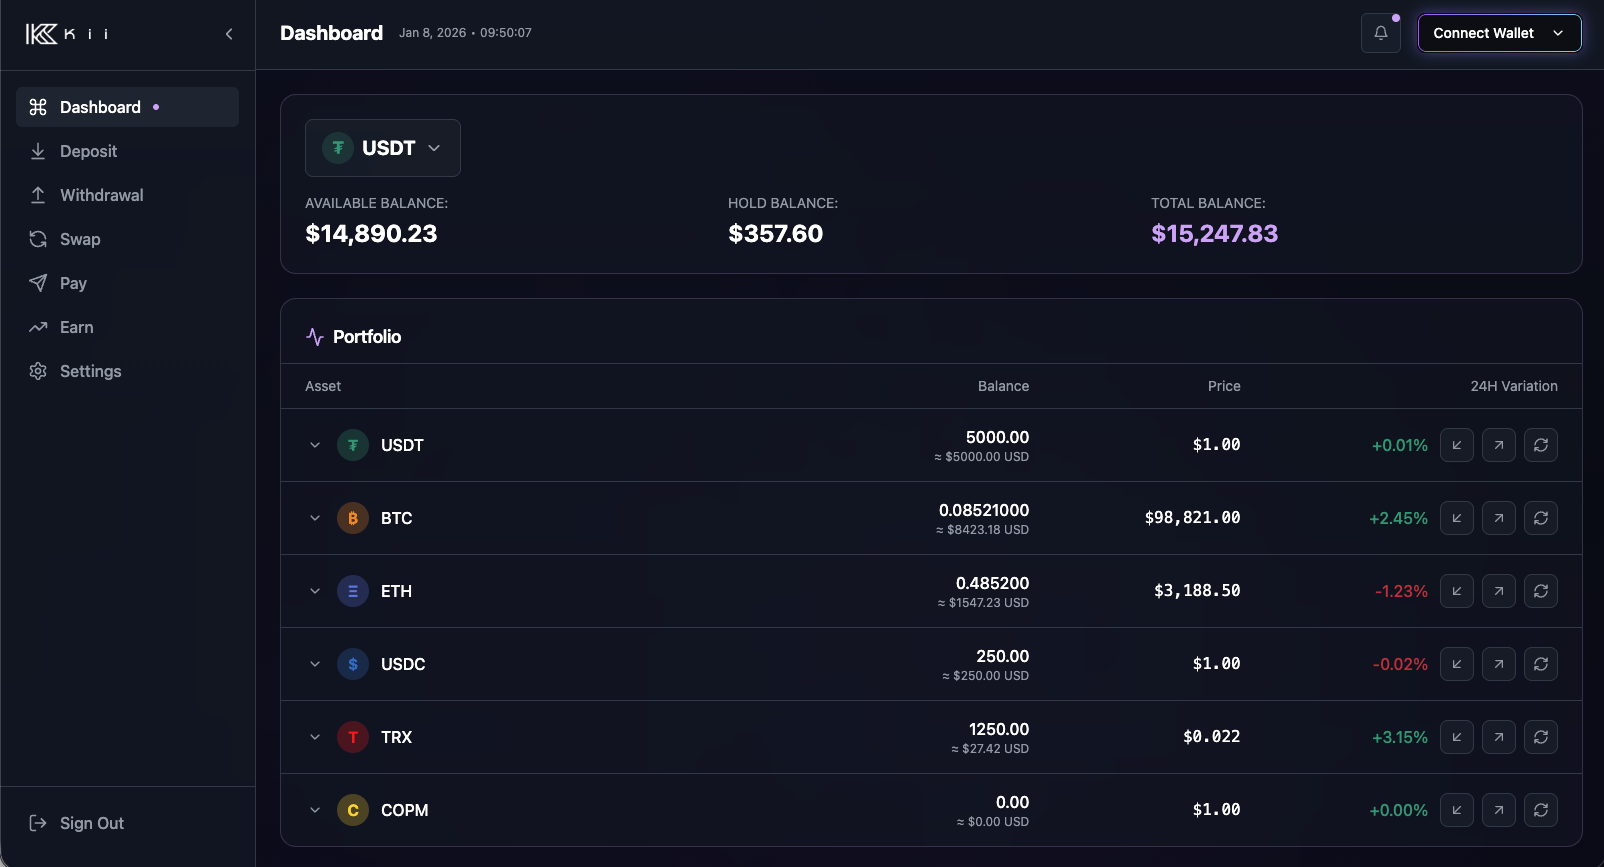This screenshot has height=867, width=1604.
Task: Open the Connect Wallet dropdown
Action: point(1499,33)
